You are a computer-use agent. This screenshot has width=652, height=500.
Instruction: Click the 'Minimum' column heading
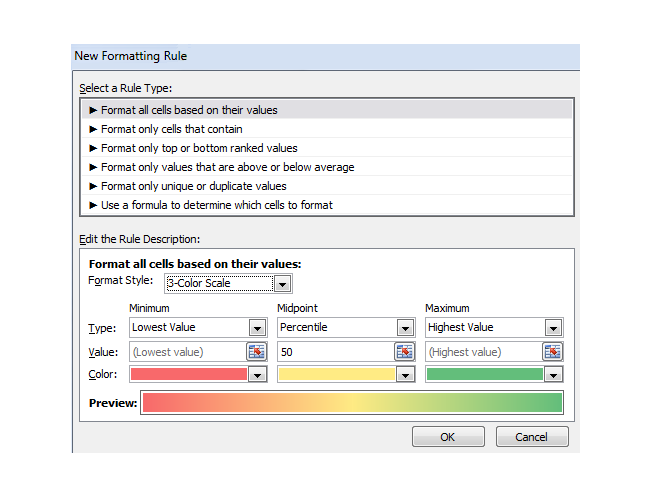(x=149, y=308)
